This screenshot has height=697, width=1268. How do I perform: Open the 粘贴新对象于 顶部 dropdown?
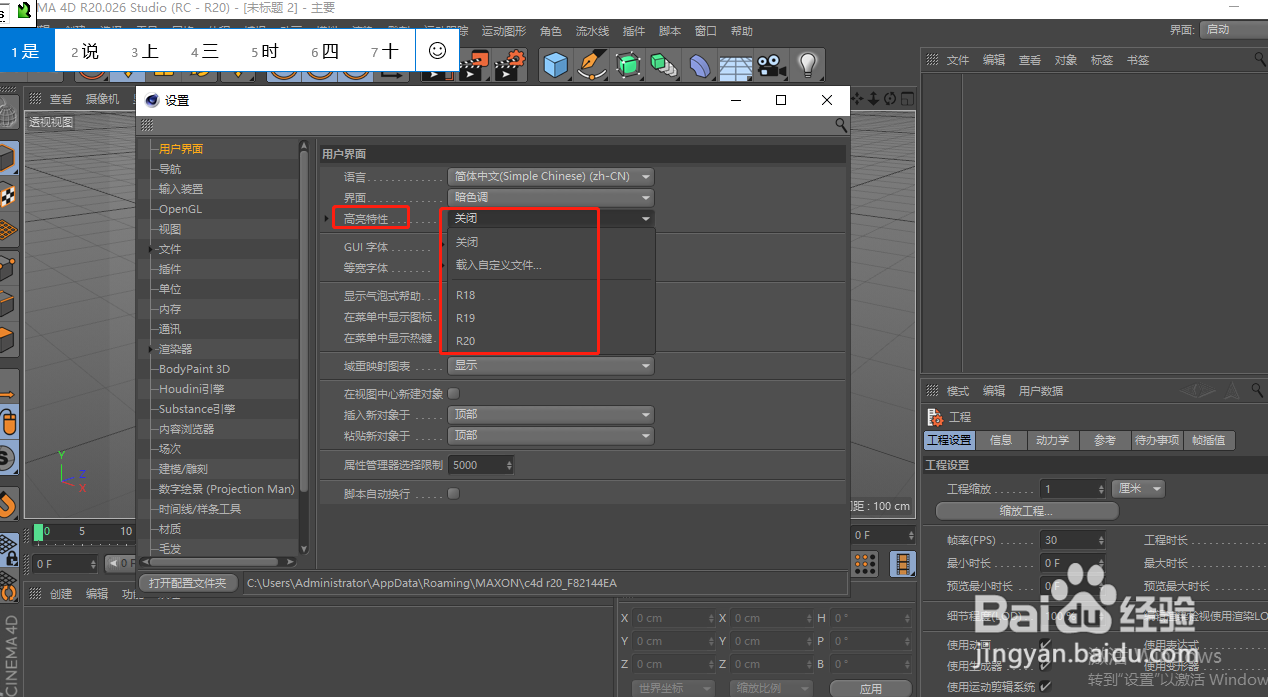(550, 435)
